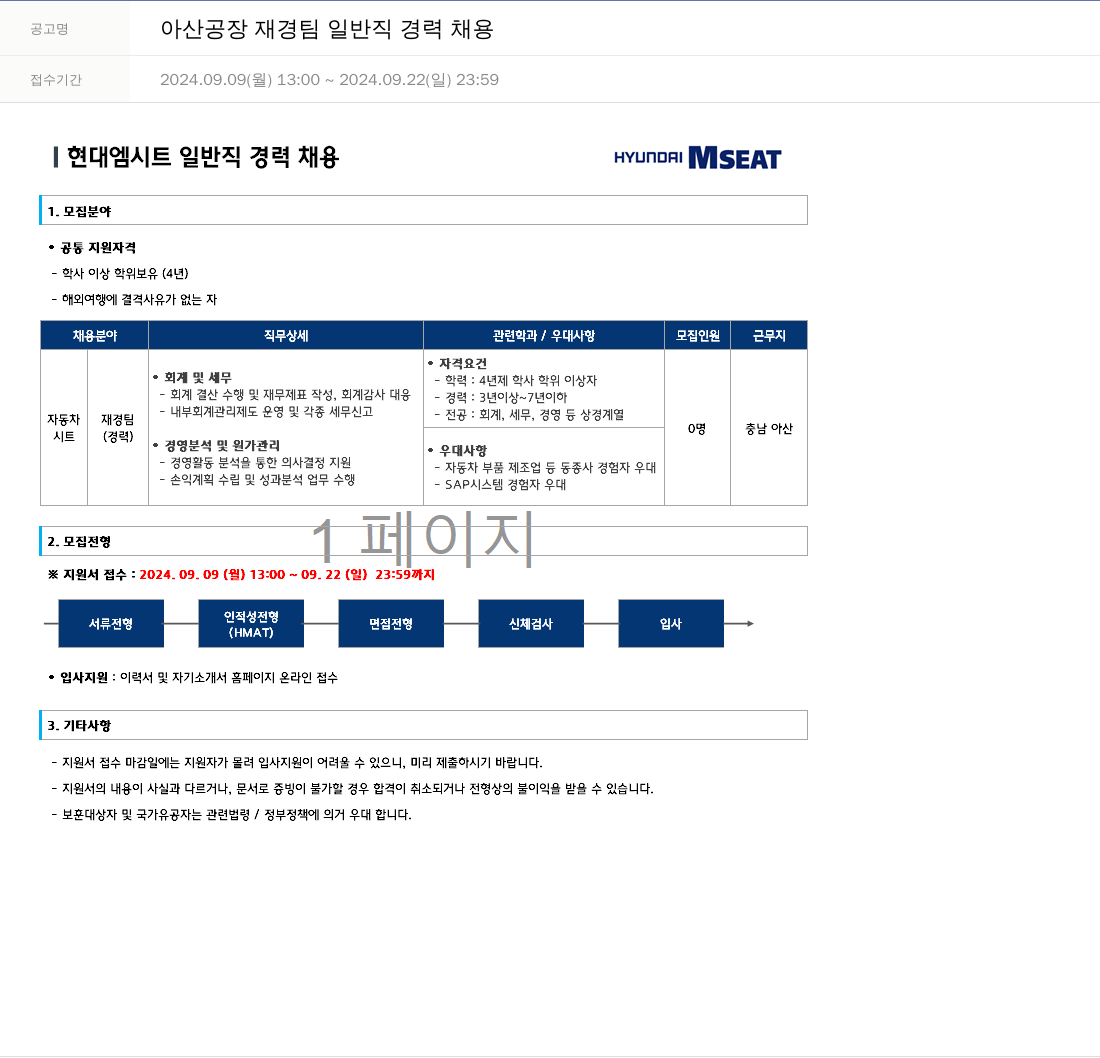Click the '직무상세' table column header
This screenshot has height=1058, width=1100.
click(286, 335)
